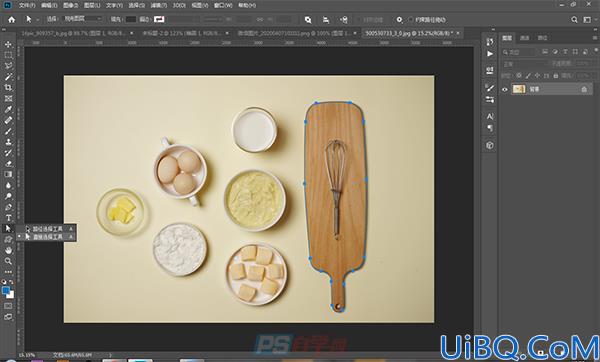Open the Select dropdown in options bar
The width and height of the screenshot is (600, 362).
point(82,19)
